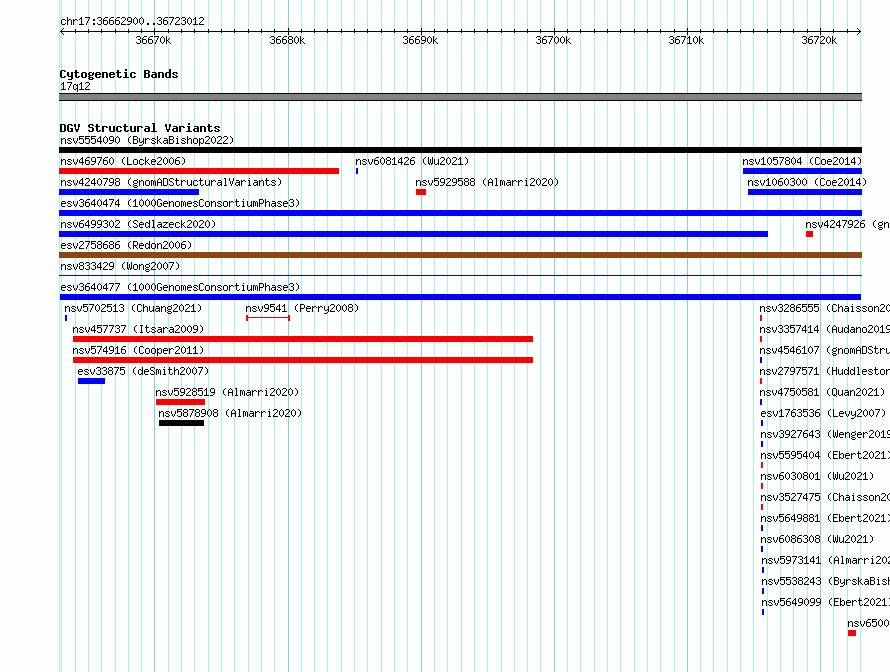Open nsv5649881 Ebert2021 label
The image size is (890, 672).
click(x=825, y=518)
